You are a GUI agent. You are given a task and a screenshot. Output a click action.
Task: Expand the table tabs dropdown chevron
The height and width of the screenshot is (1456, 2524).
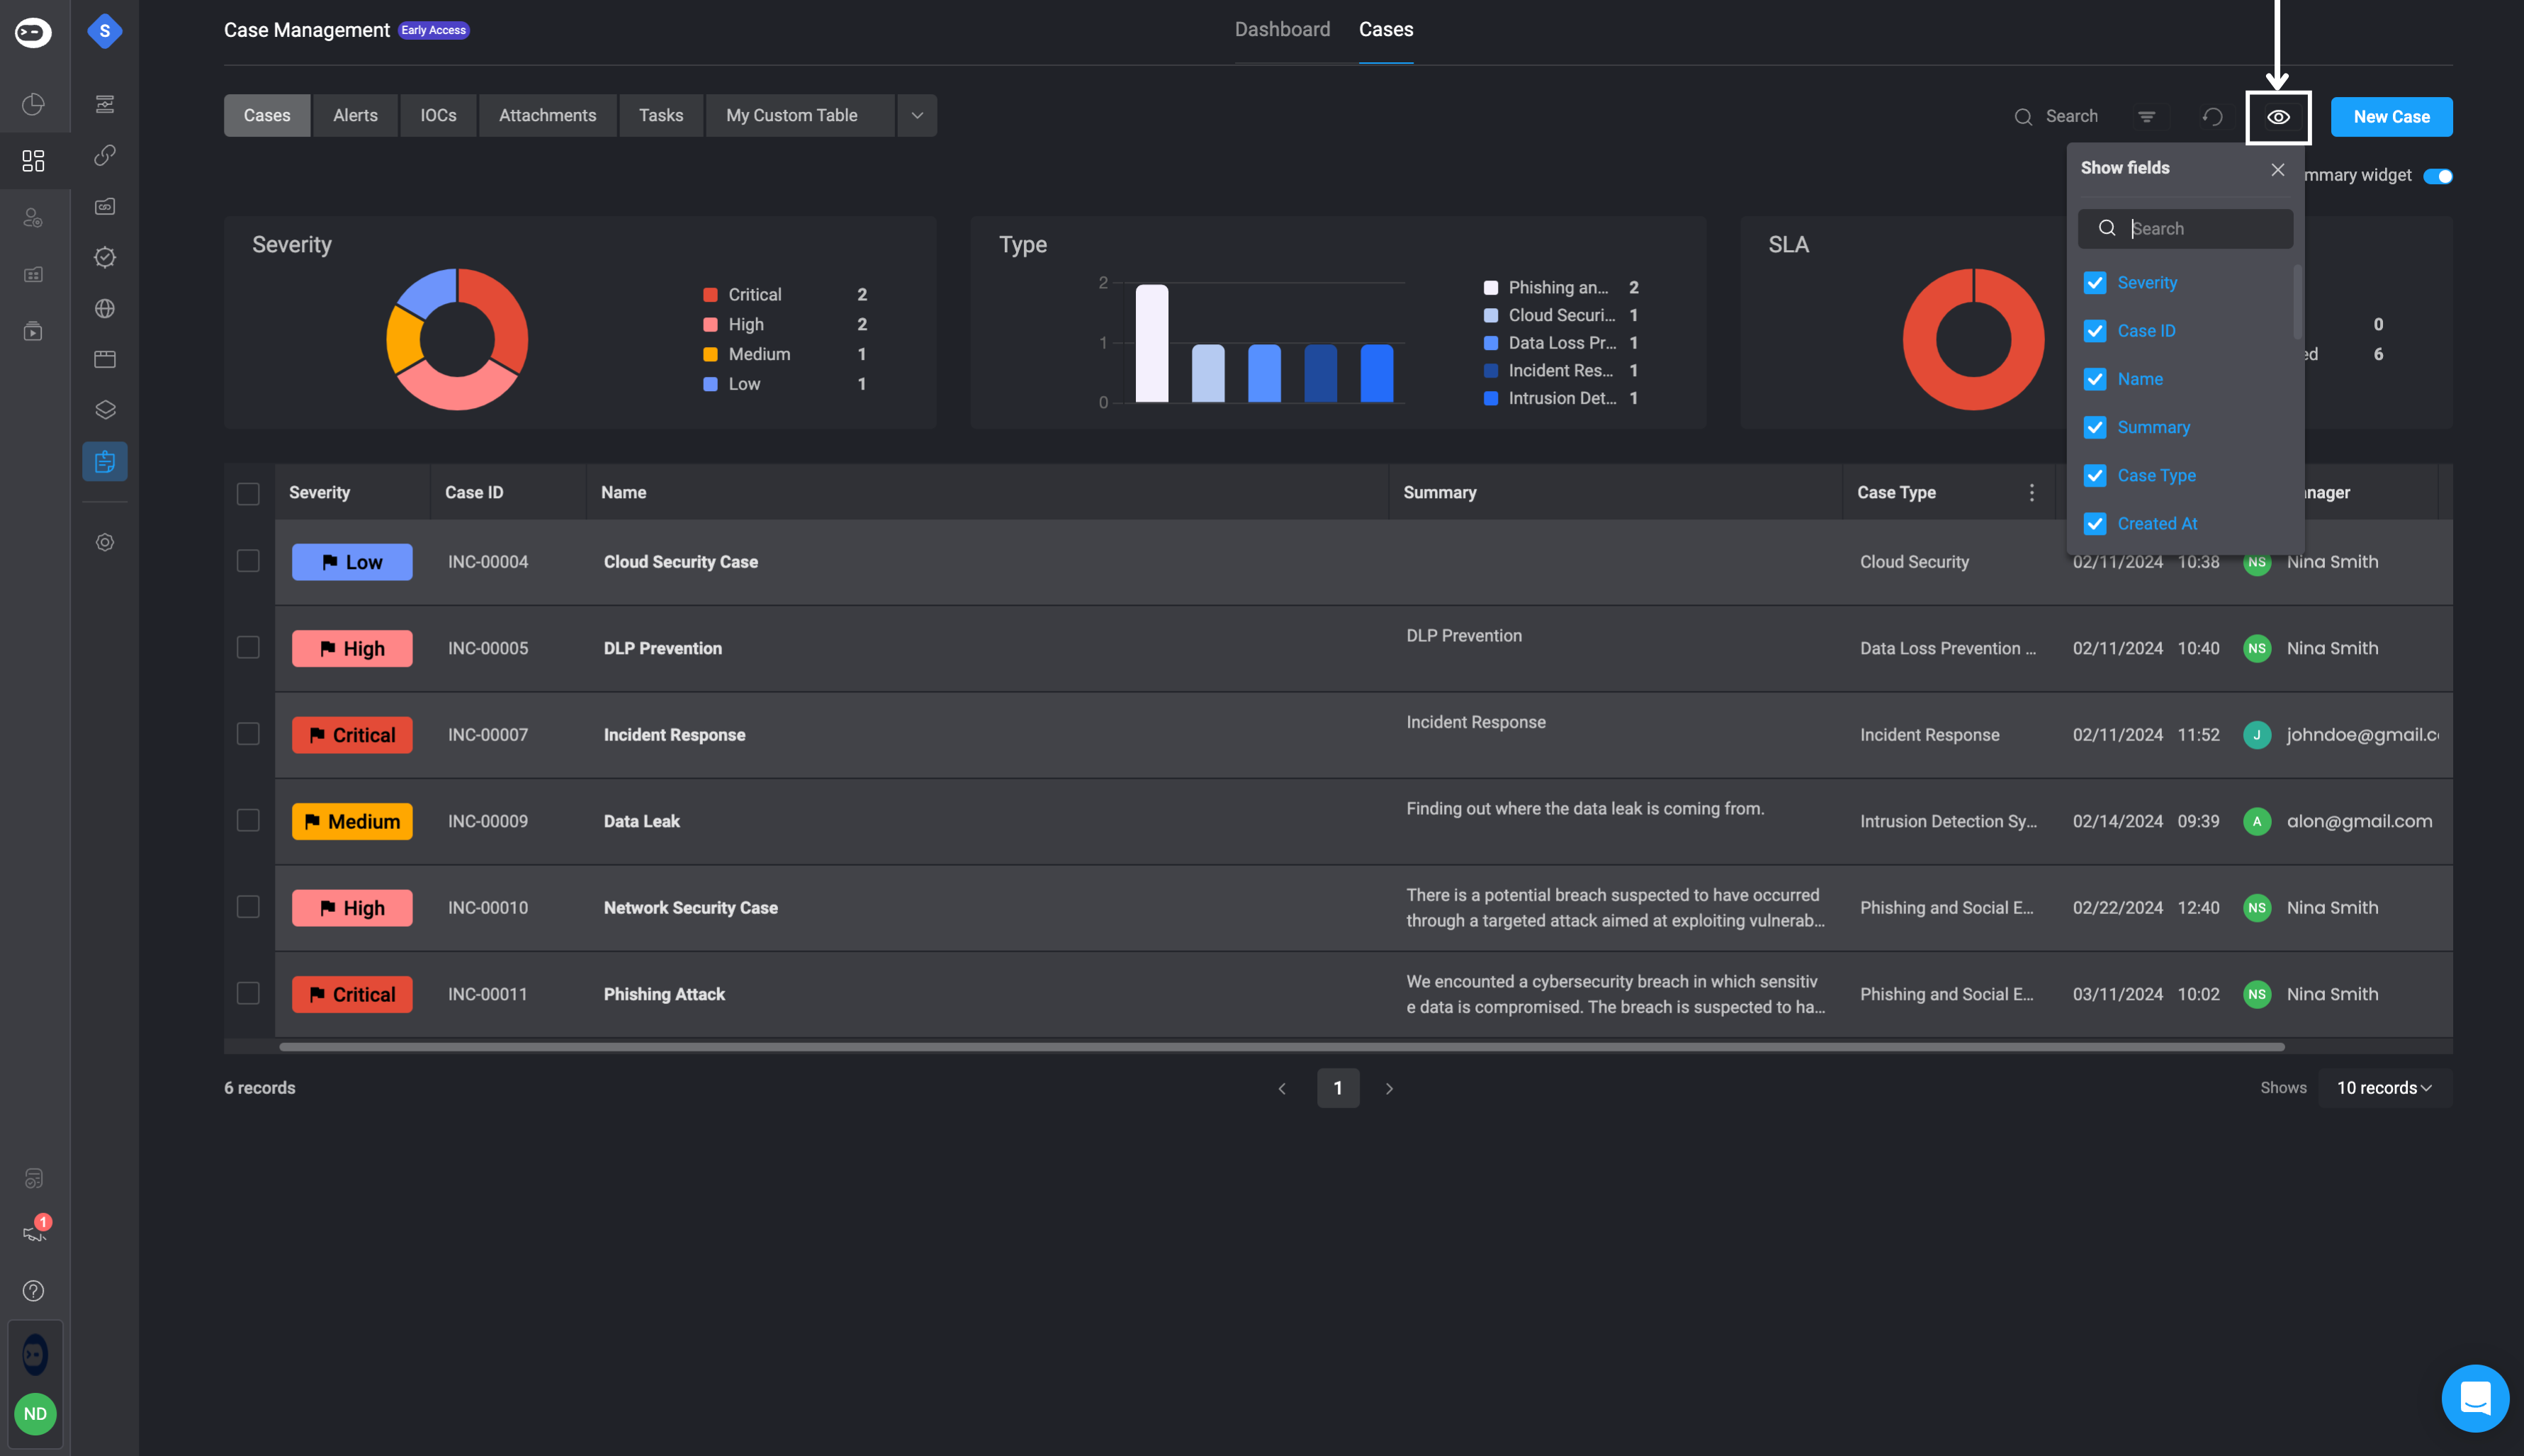(917, 116)
